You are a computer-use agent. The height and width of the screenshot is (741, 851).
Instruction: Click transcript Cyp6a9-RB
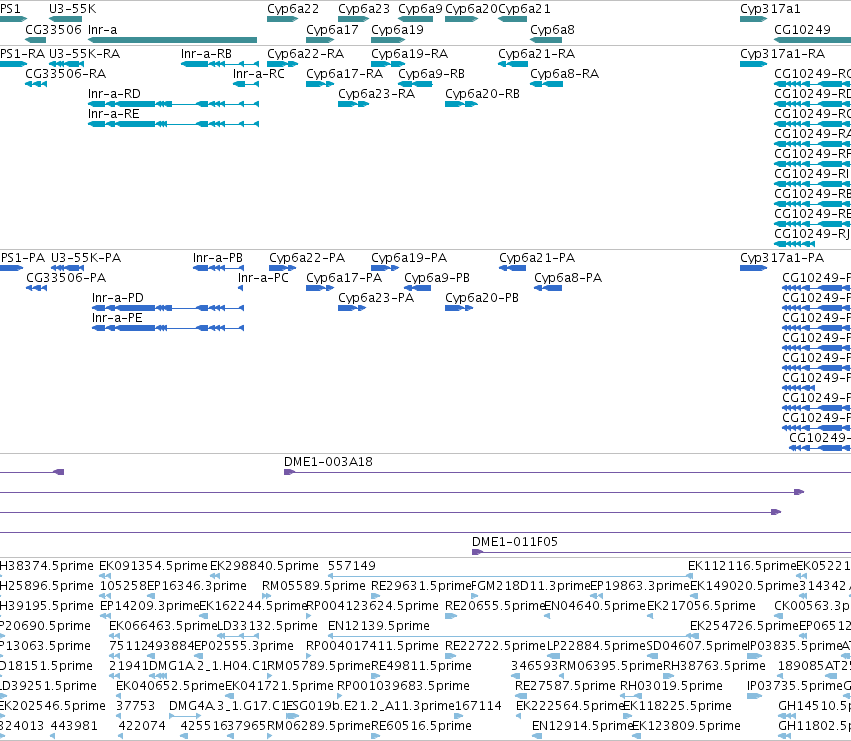431,74
